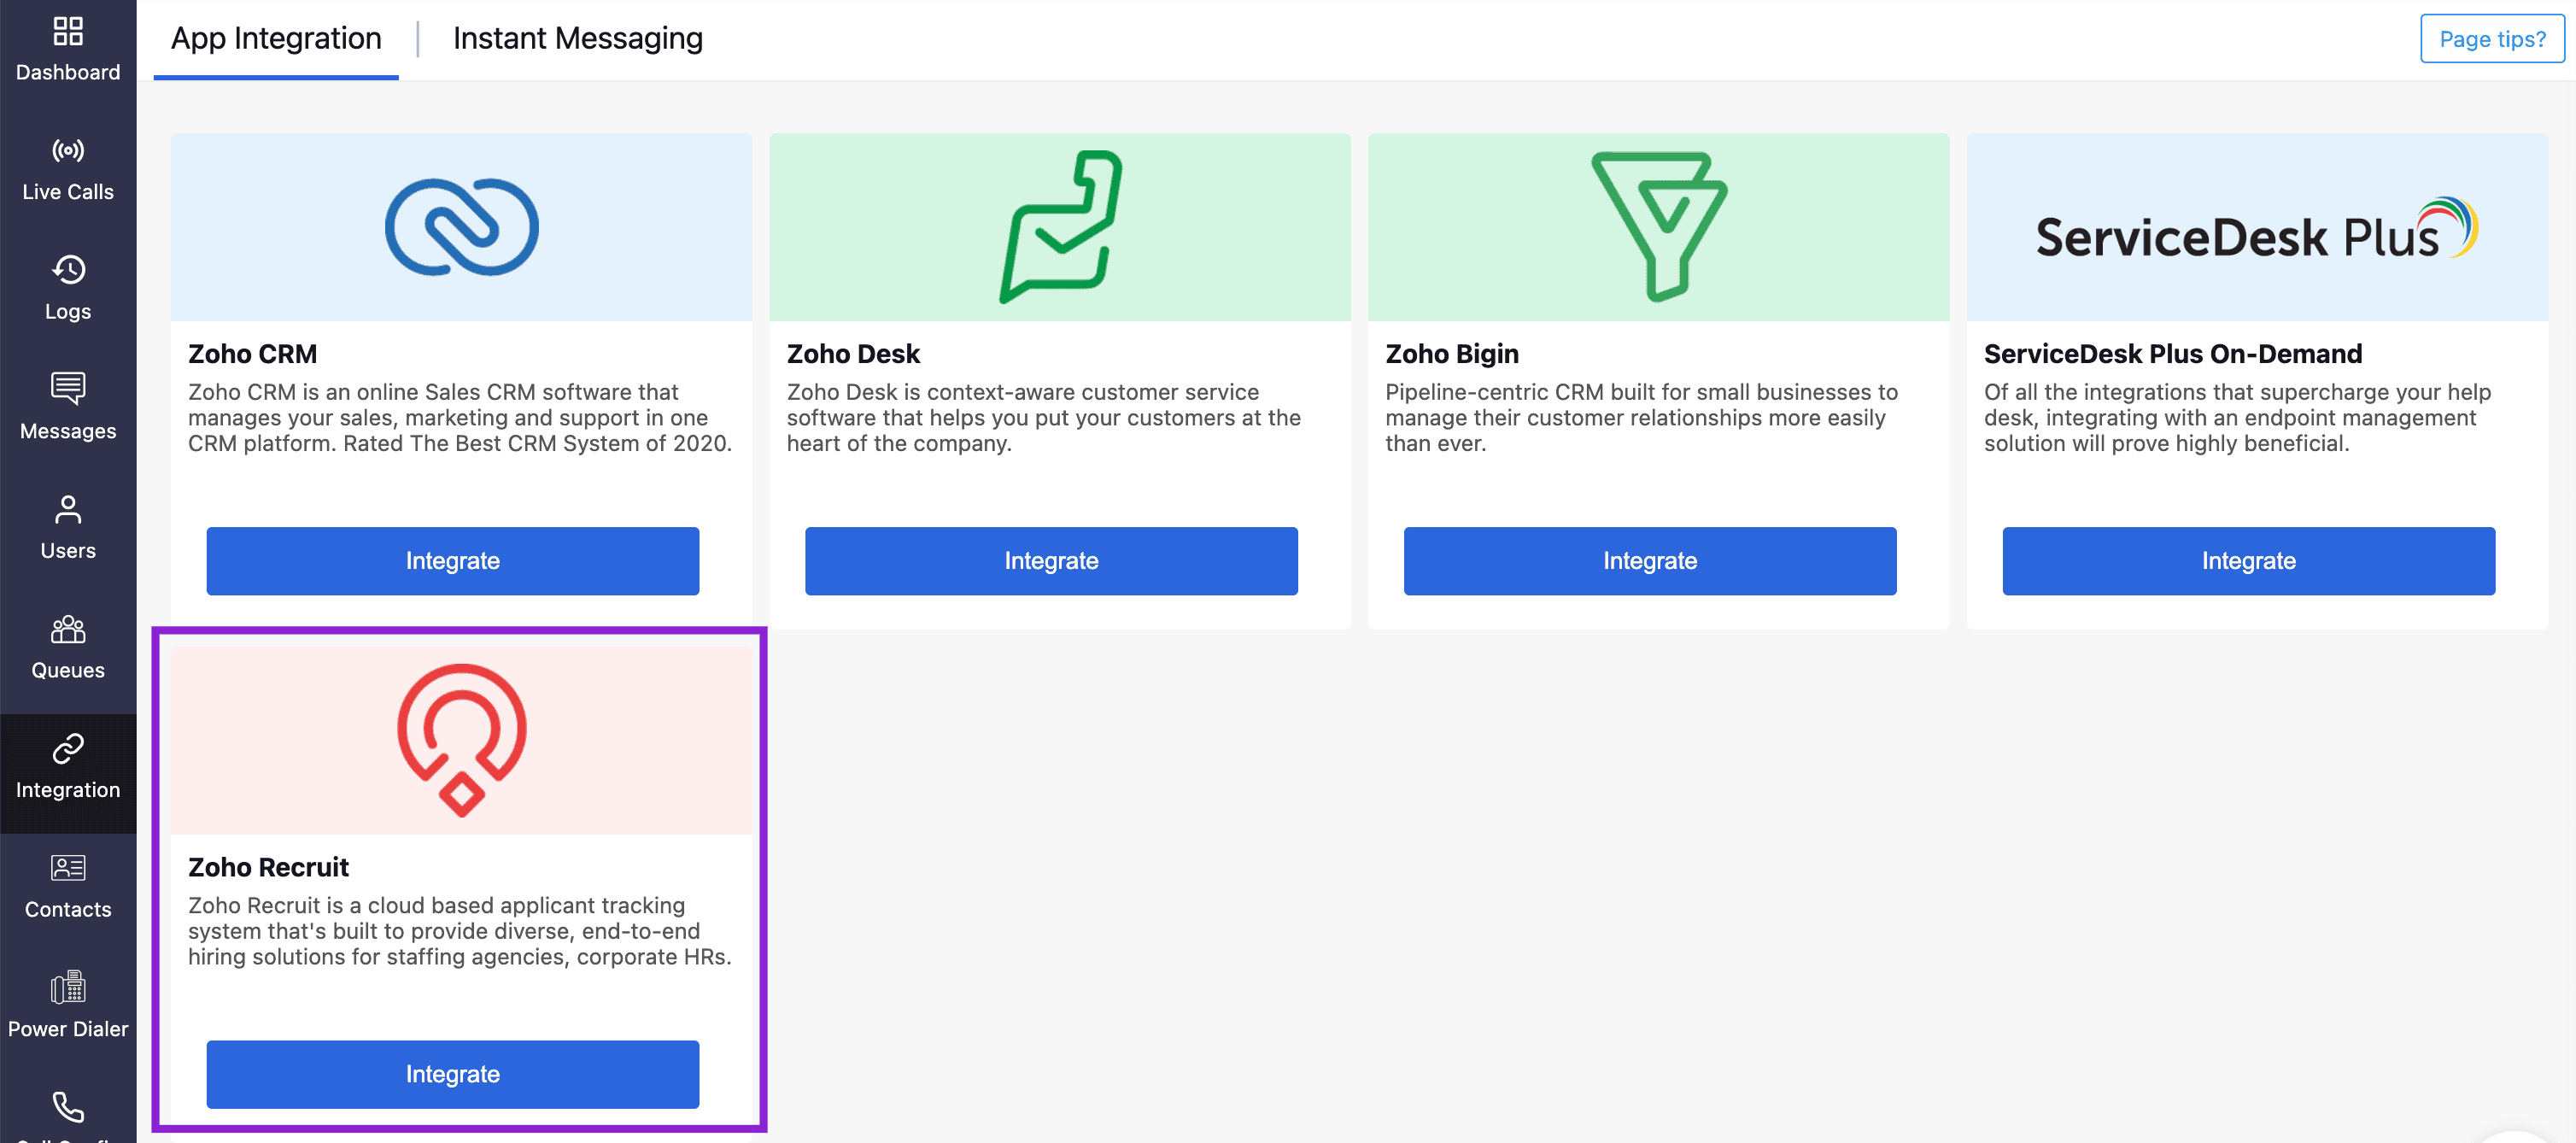
Task: Click Integrate under Zoho Recruit
Action: coord(452,1074)
